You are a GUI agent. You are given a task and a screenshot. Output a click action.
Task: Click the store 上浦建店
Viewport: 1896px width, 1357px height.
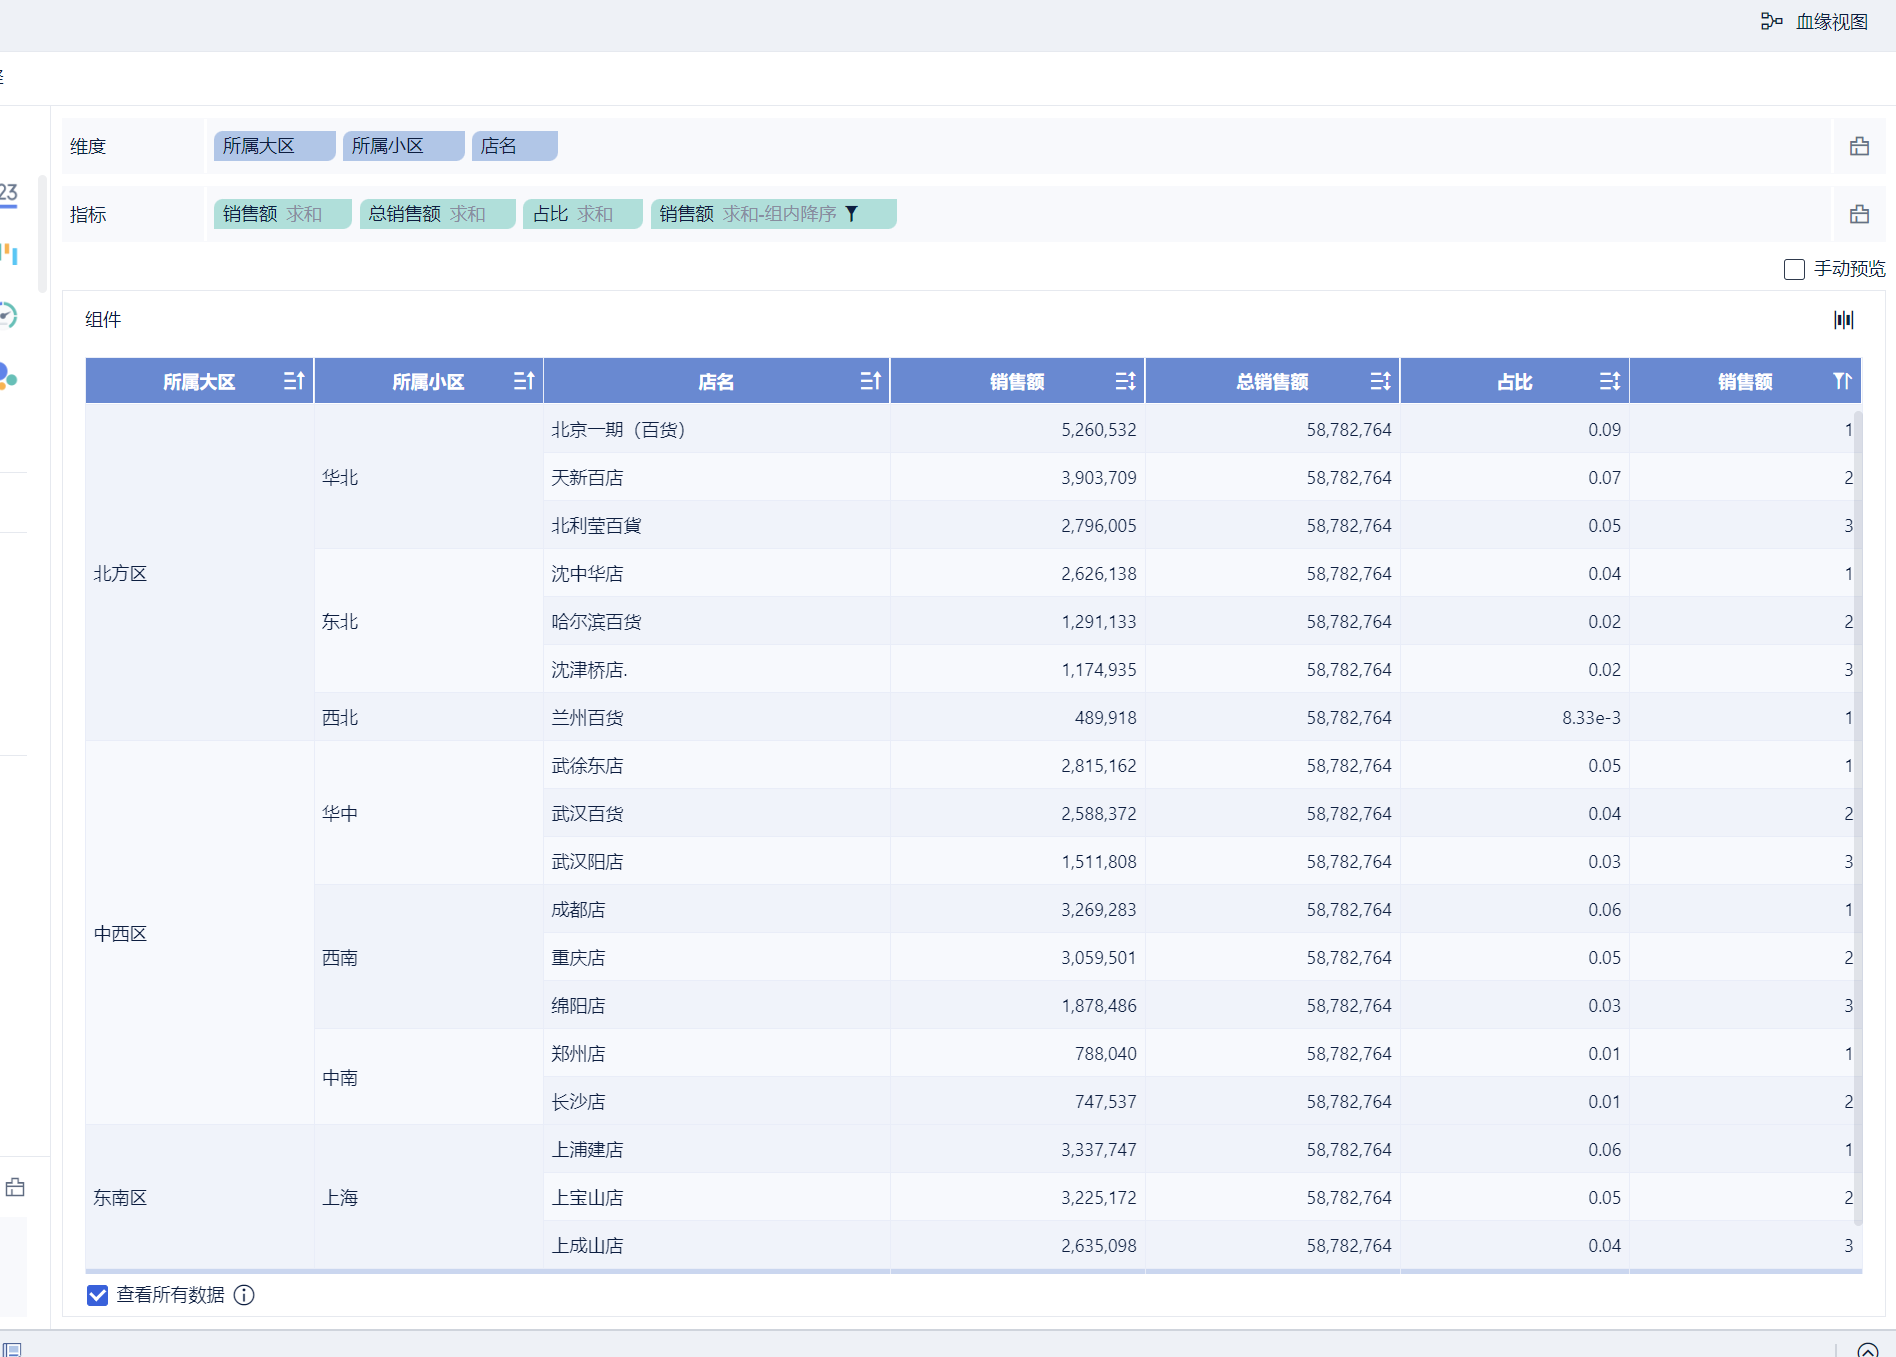(x=587, y=1150)
